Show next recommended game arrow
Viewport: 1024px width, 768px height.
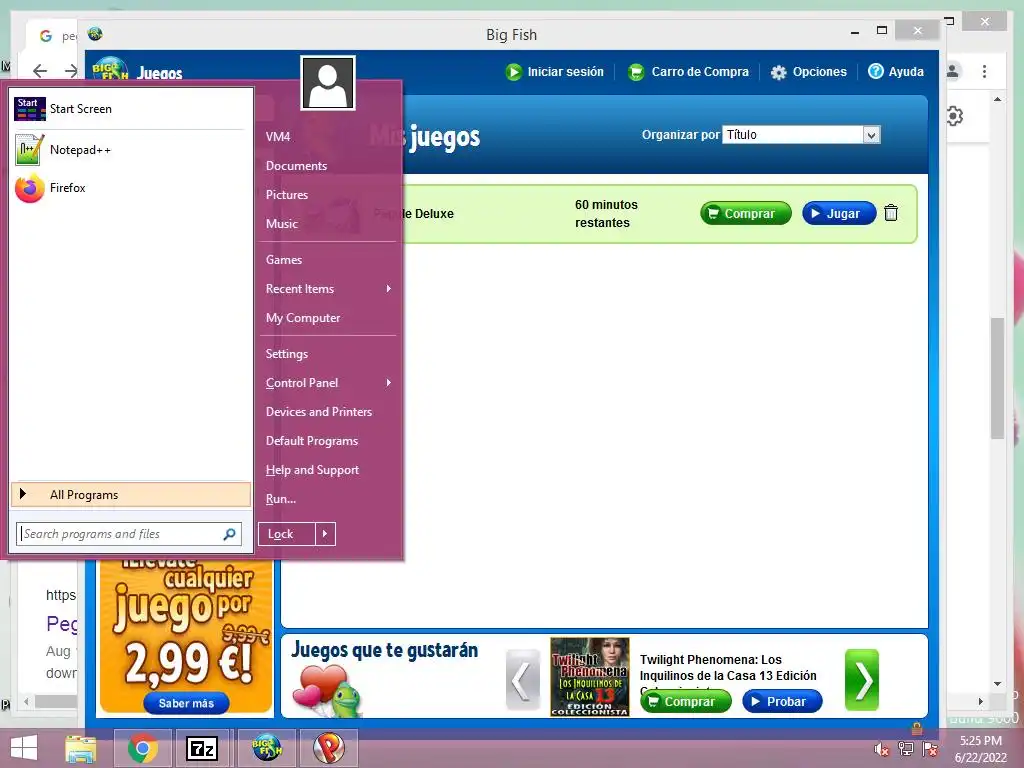point(862,680)
